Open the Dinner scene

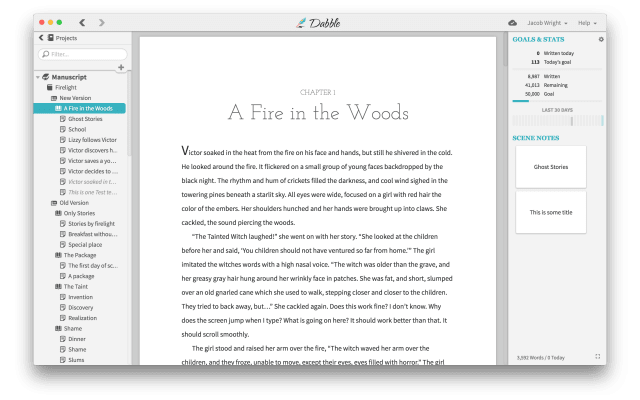77,339
